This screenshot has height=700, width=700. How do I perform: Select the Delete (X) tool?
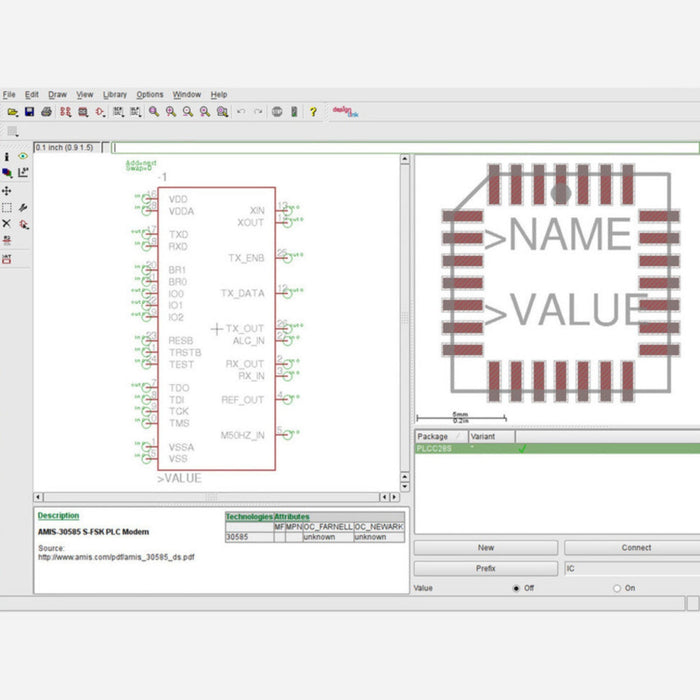(x=7, y=224)
